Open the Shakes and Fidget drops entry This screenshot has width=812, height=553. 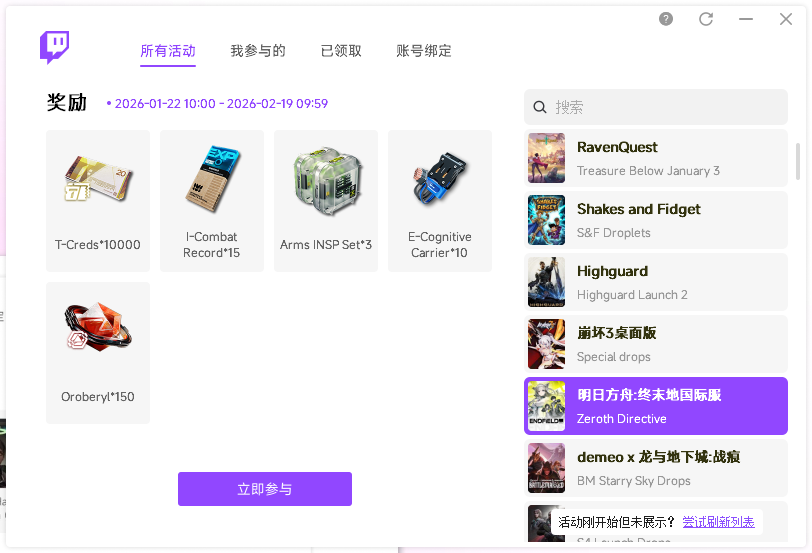[656, 220]
